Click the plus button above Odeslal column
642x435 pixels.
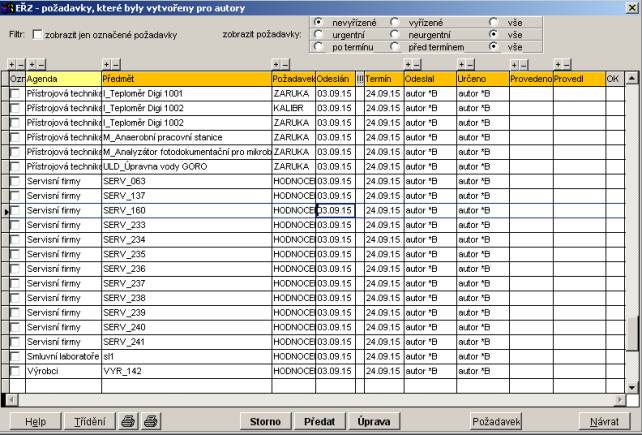(409, 64)
